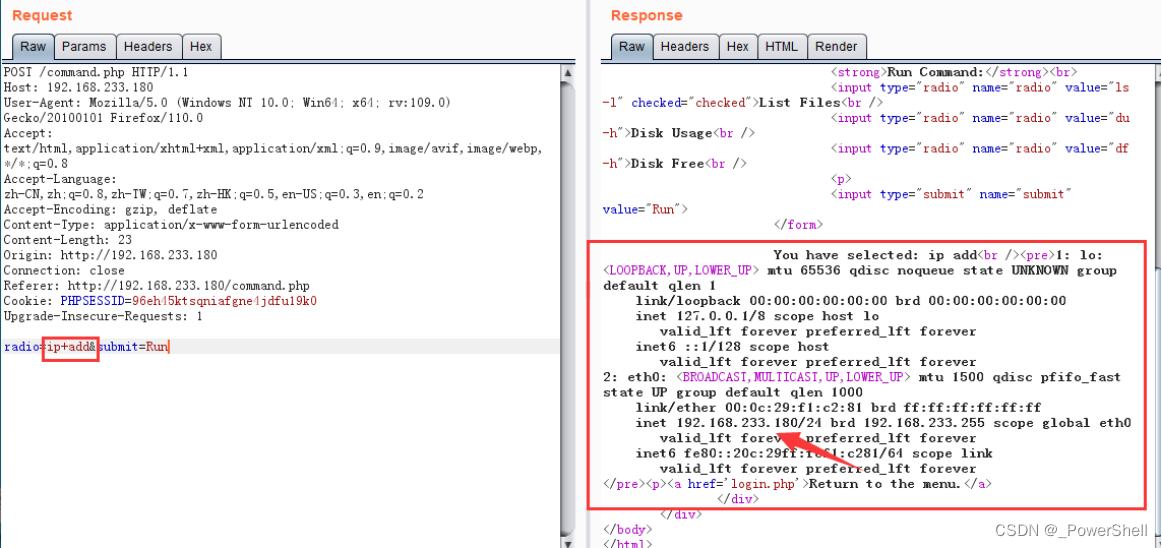The width and height of the screenshot is (1162, 548).
Task: Open the Response Render tab
Action: (x=836, y=46)
